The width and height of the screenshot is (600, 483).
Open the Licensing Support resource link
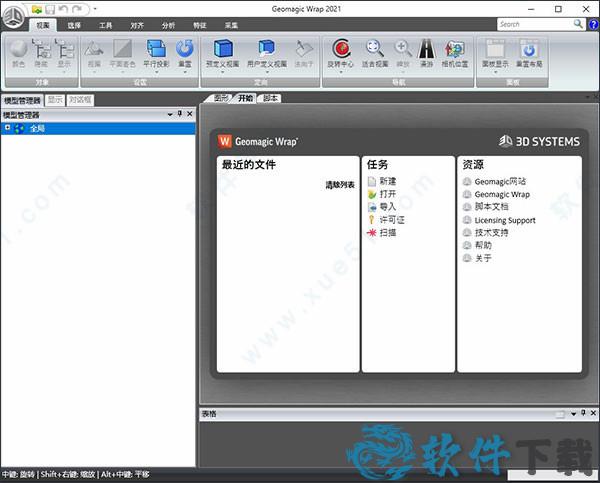[504, 220]
